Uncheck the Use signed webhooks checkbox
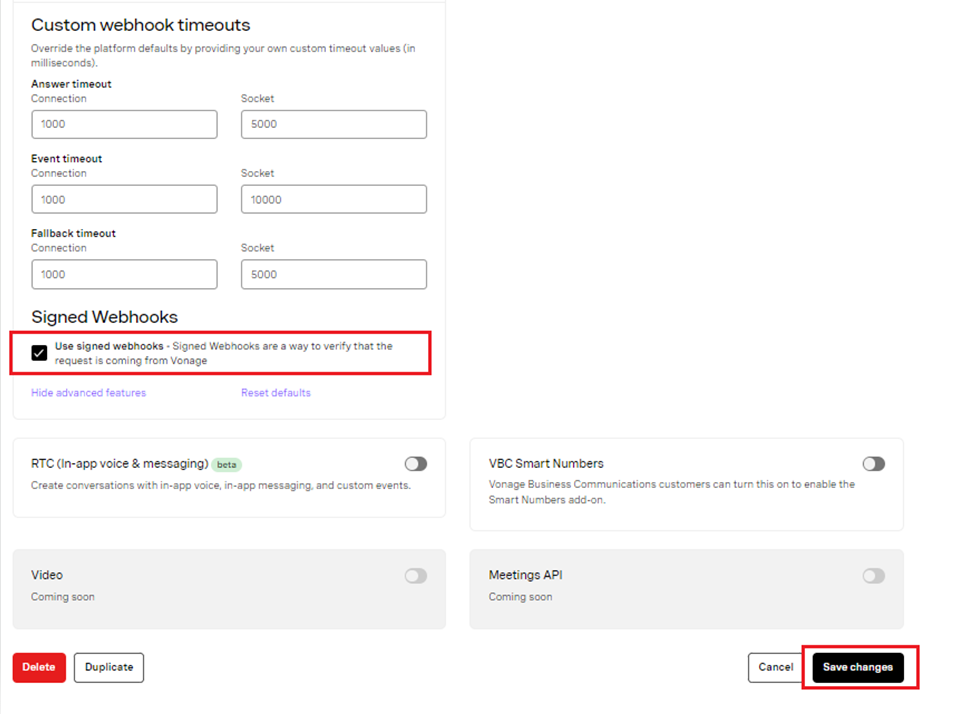This screenshot has height=714, width=968. click(x=39, y=353)
